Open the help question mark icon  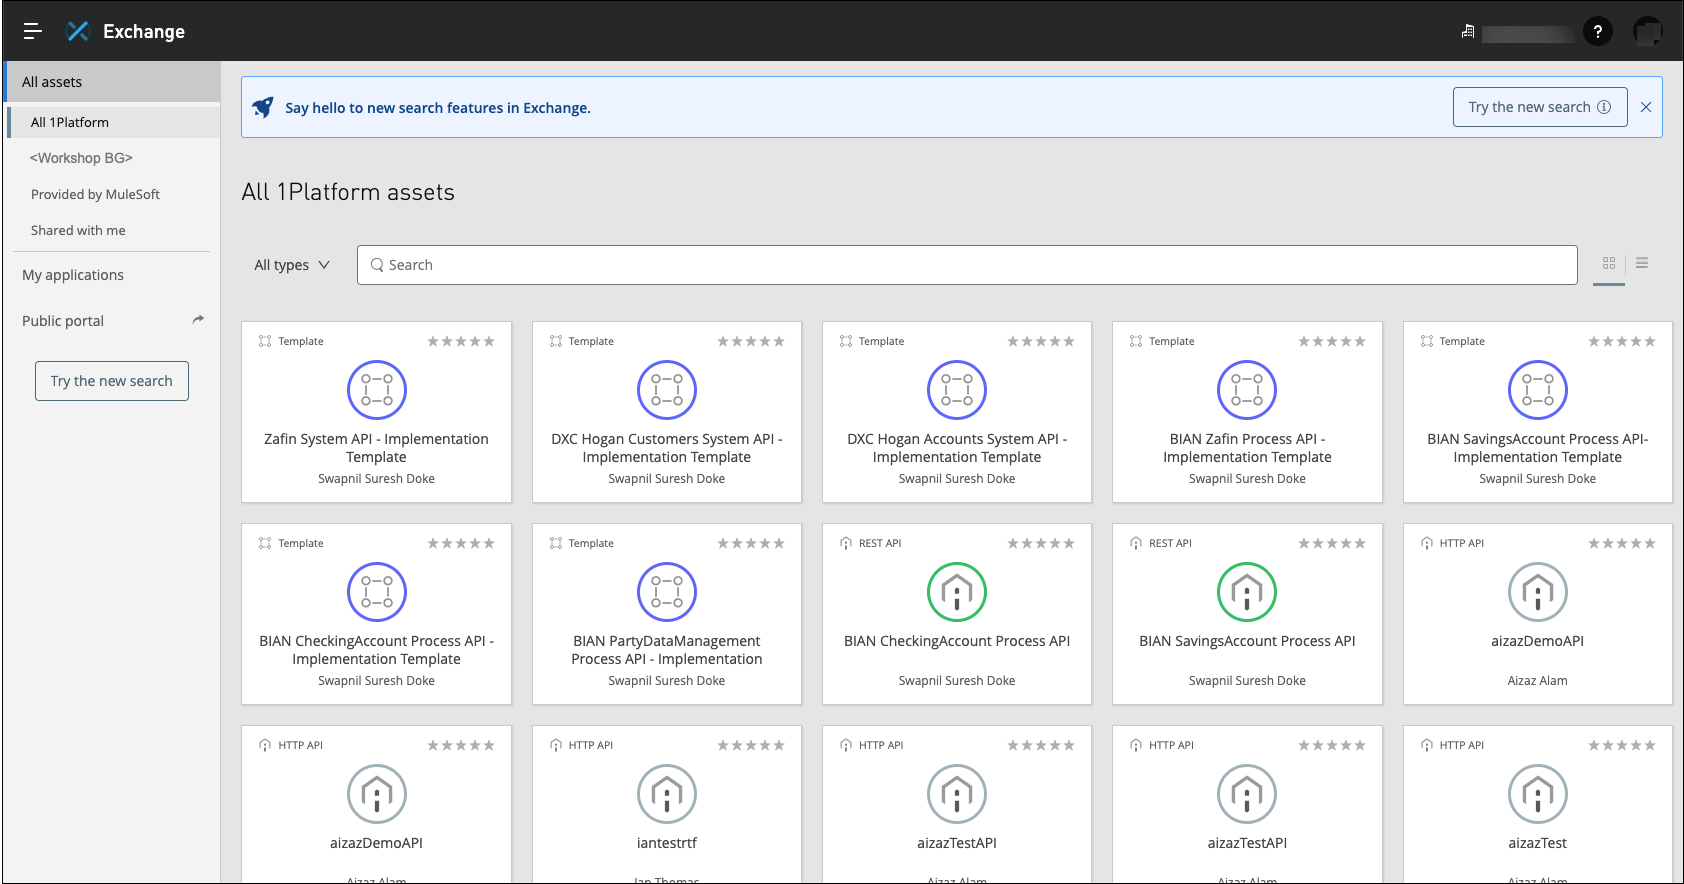[1598, 32]
